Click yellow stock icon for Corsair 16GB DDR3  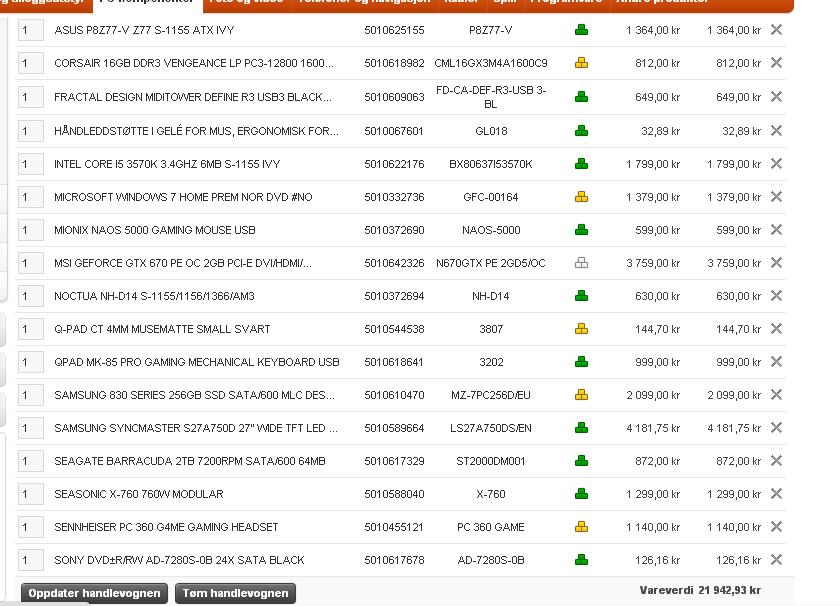(581, 63)
